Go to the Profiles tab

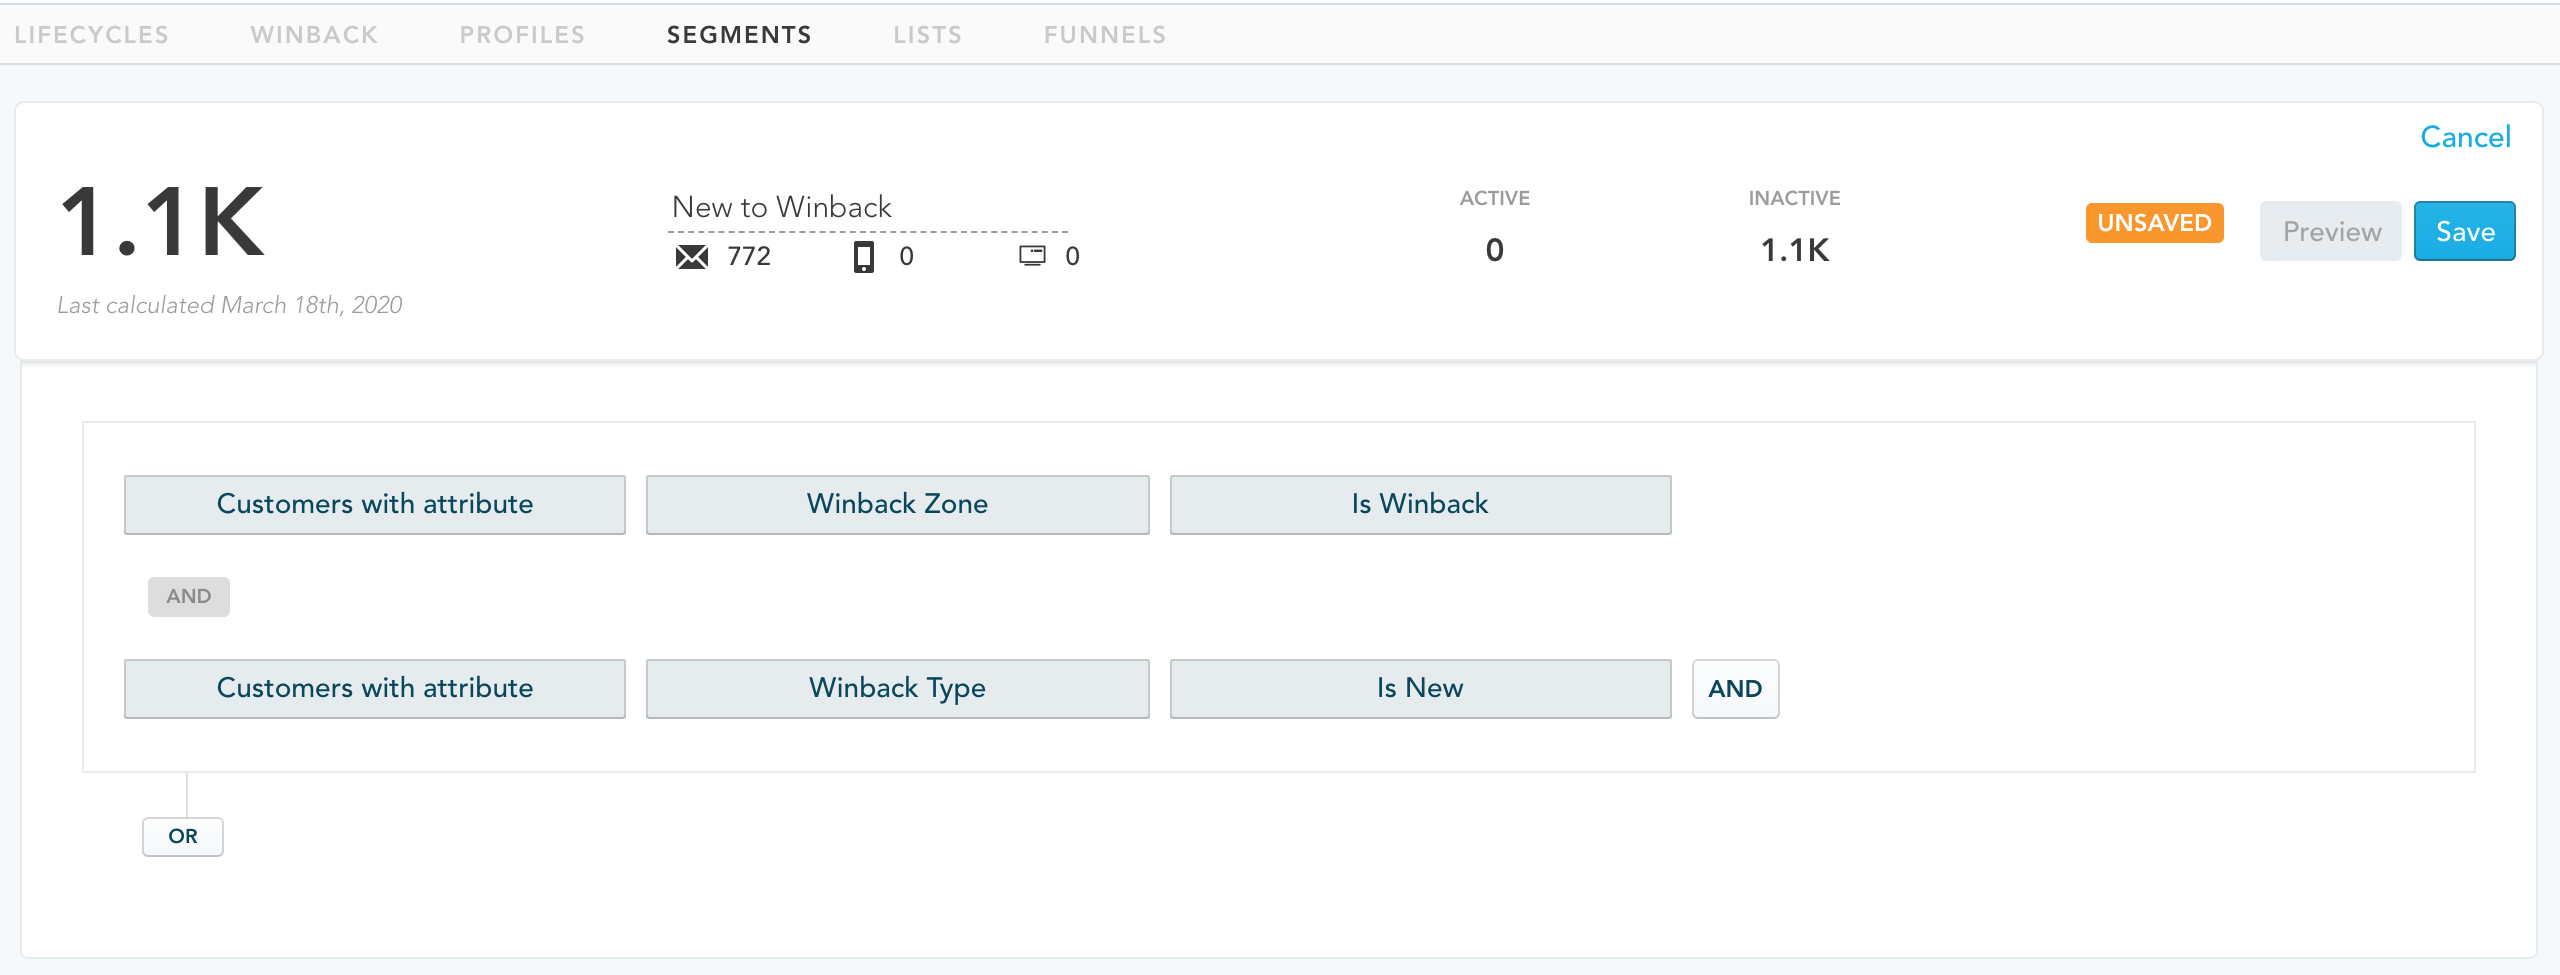[522, 35]
